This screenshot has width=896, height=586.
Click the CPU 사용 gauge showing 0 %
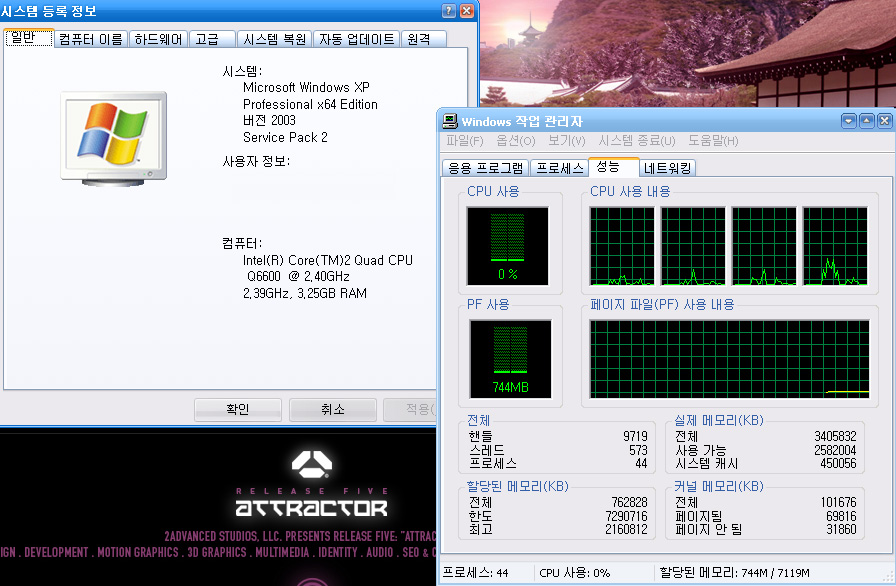point(507,246)
